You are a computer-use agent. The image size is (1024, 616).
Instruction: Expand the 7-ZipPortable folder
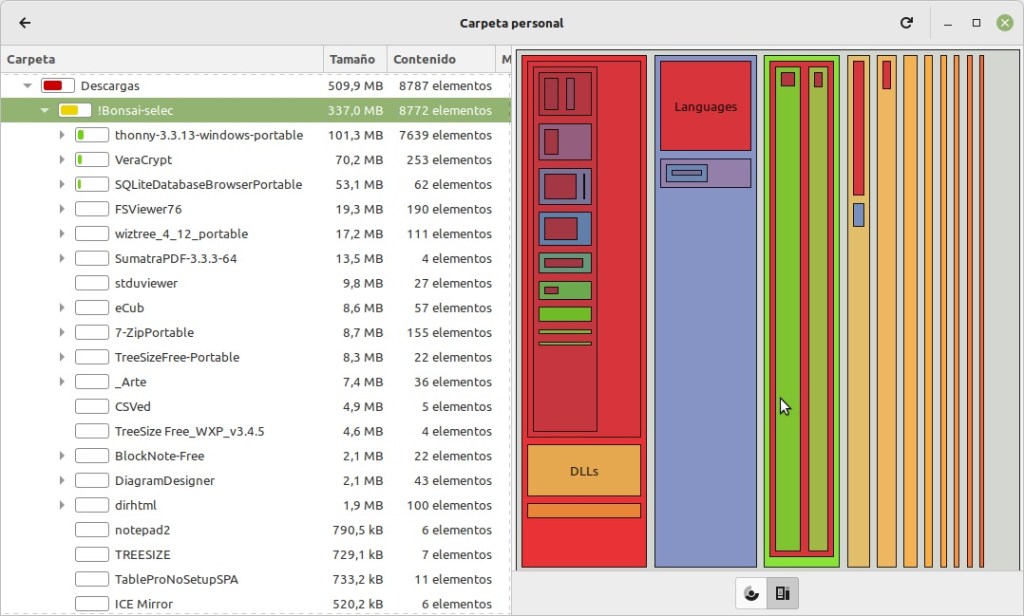pyautogui.click(x=62, y=333)
